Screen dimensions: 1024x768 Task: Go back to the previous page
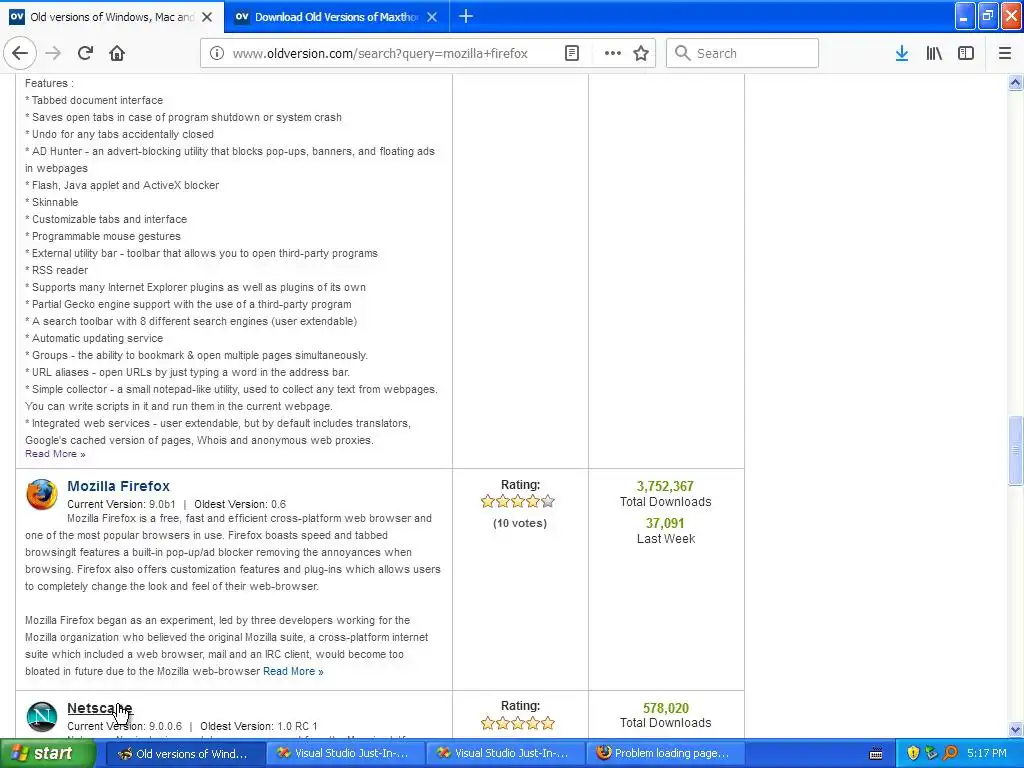[x=20, y=53]
